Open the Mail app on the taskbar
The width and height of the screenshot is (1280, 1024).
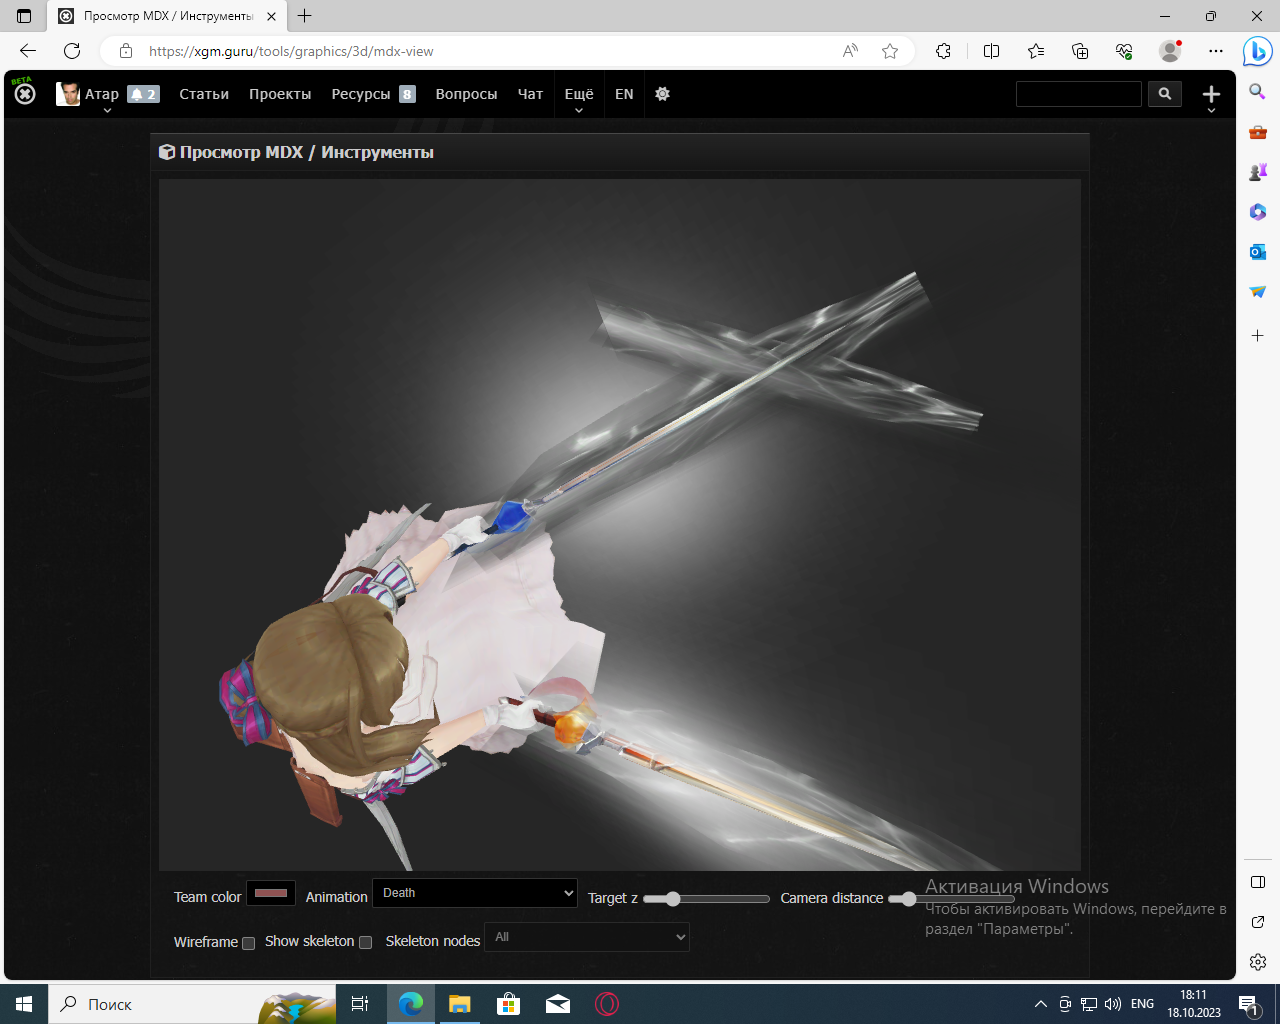coord(558,1004)
